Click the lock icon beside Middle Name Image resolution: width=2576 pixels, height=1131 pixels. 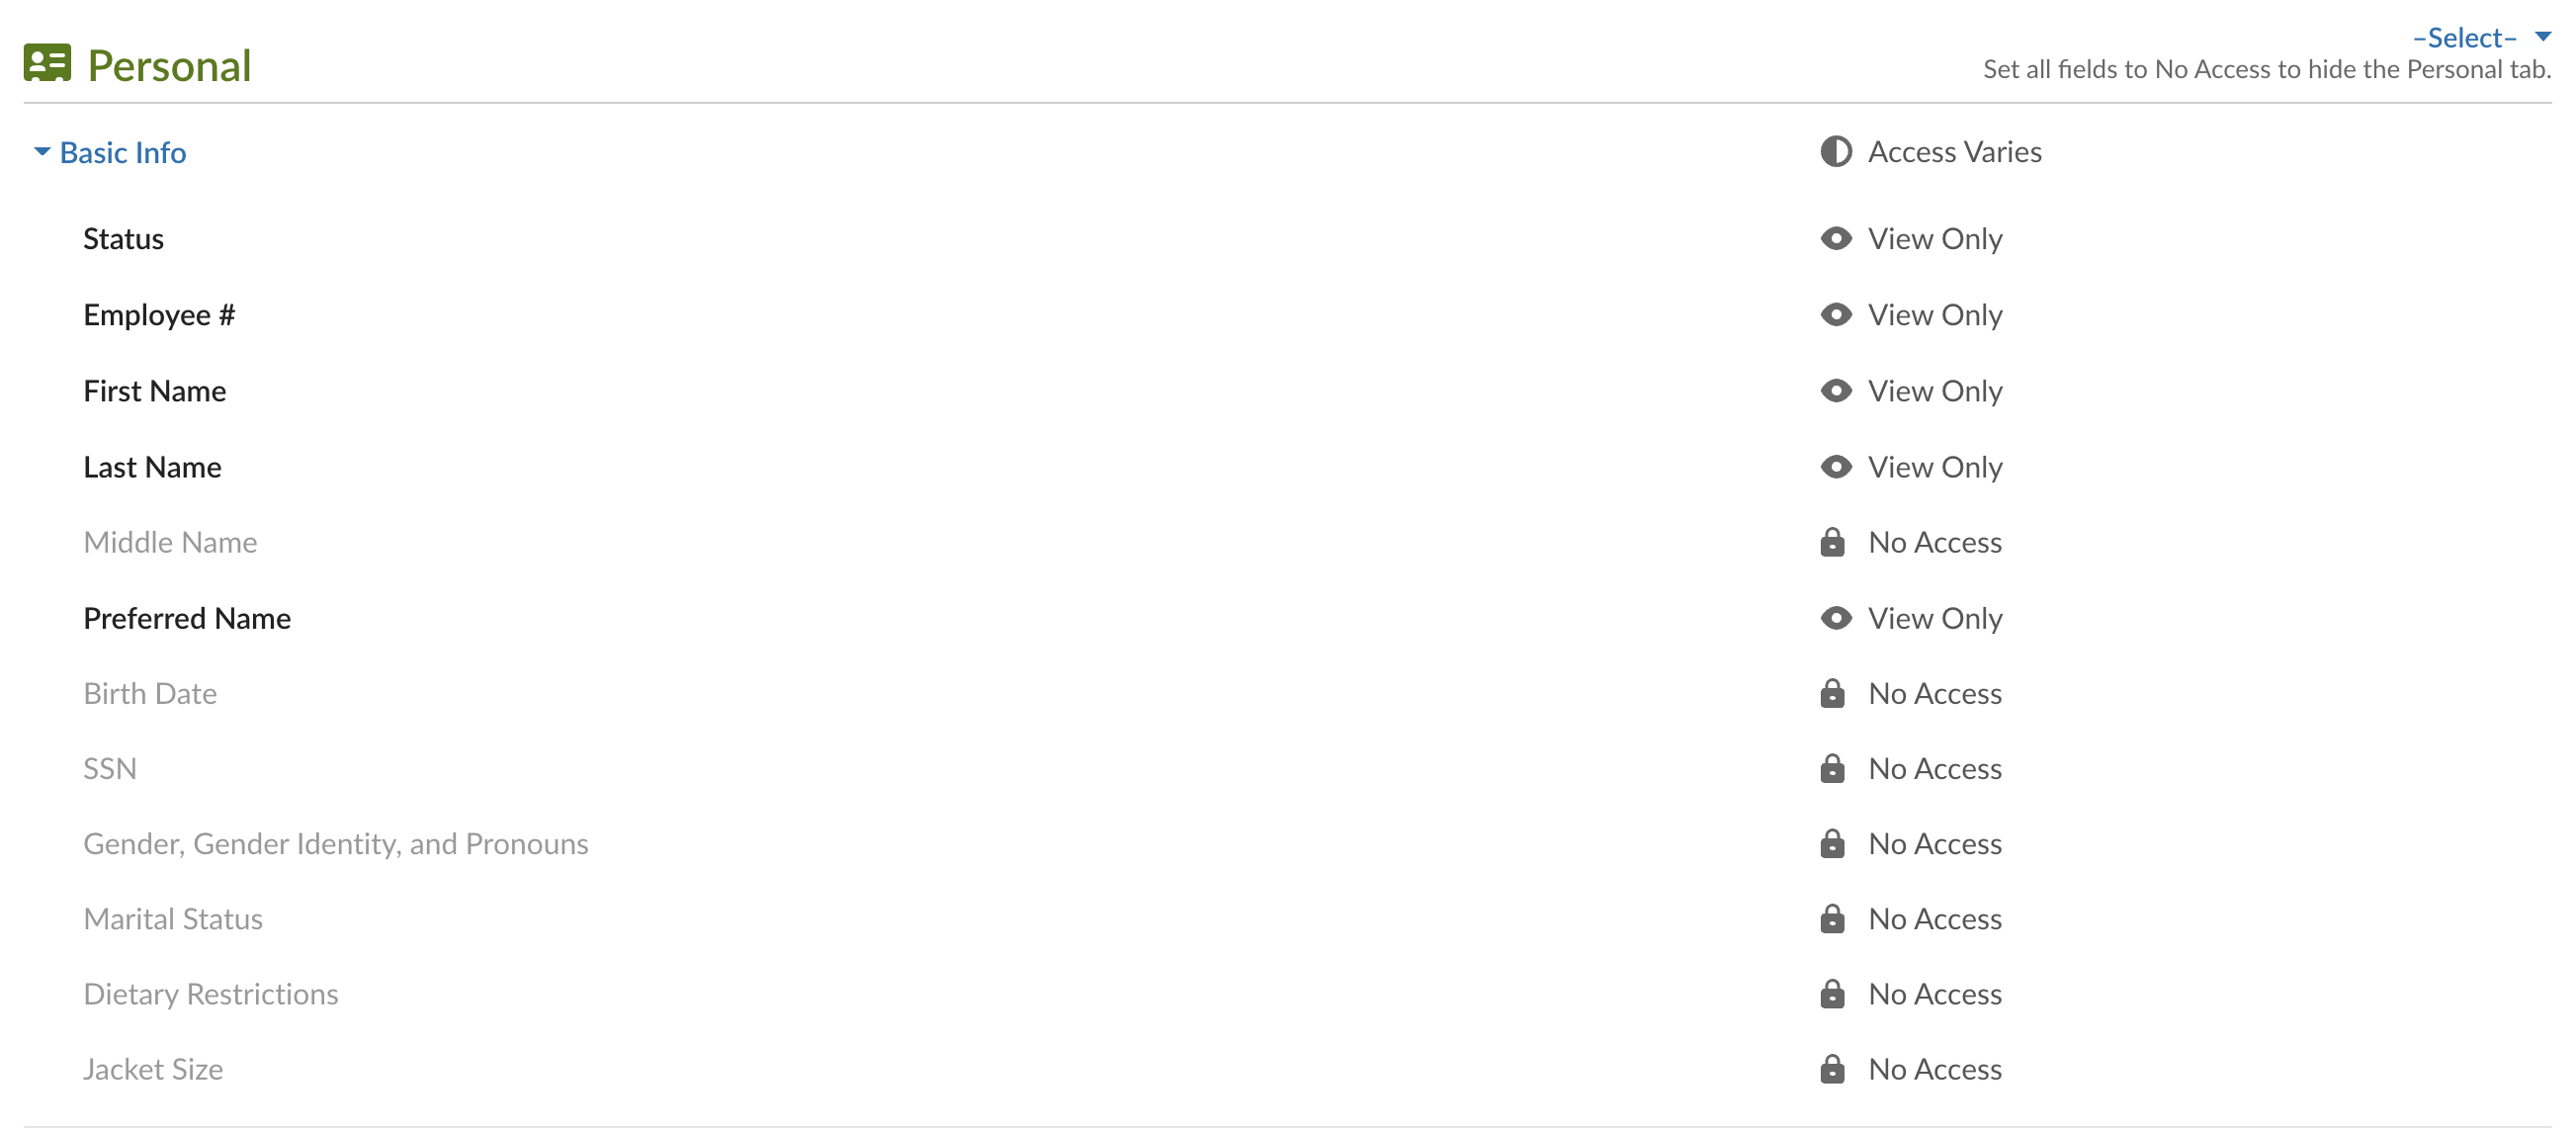pyautogui.click(x=1832, y=542)
